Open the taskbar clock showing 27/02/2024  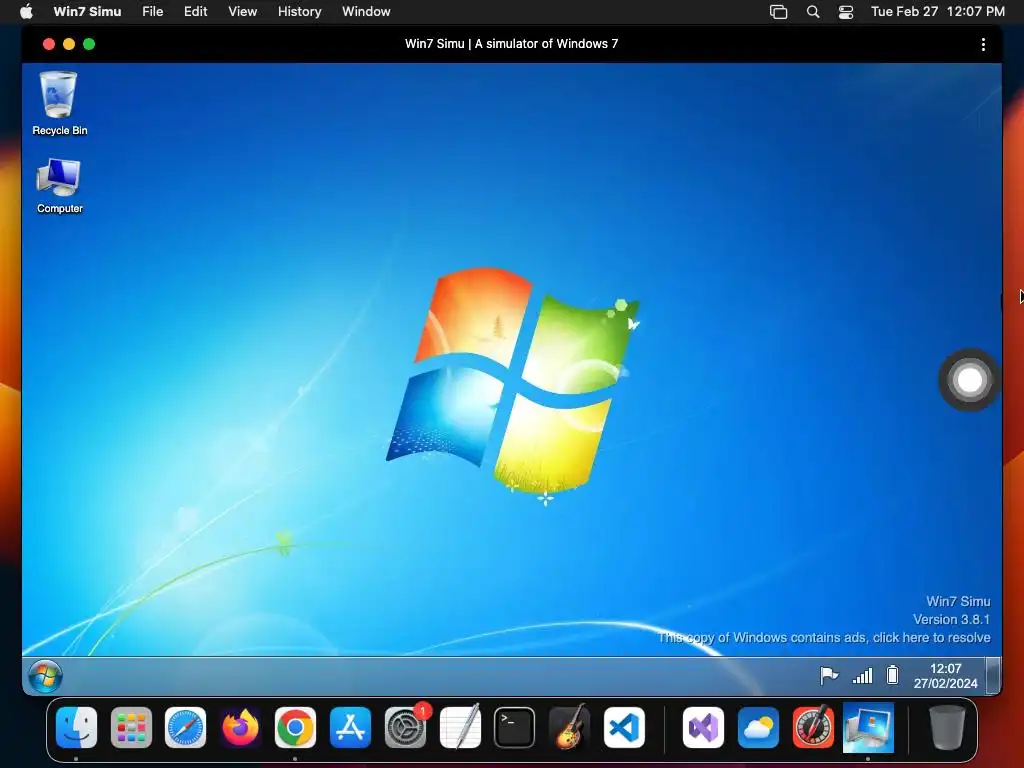pos(945,676)
